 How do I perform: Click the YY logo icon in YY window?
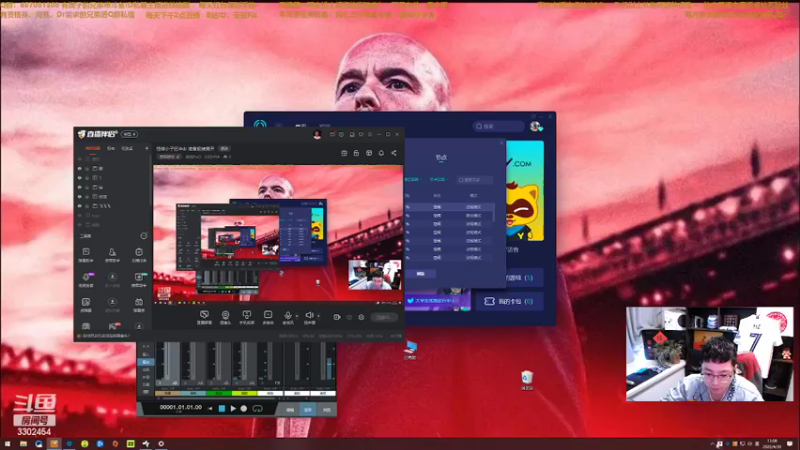tap(260, 124)
